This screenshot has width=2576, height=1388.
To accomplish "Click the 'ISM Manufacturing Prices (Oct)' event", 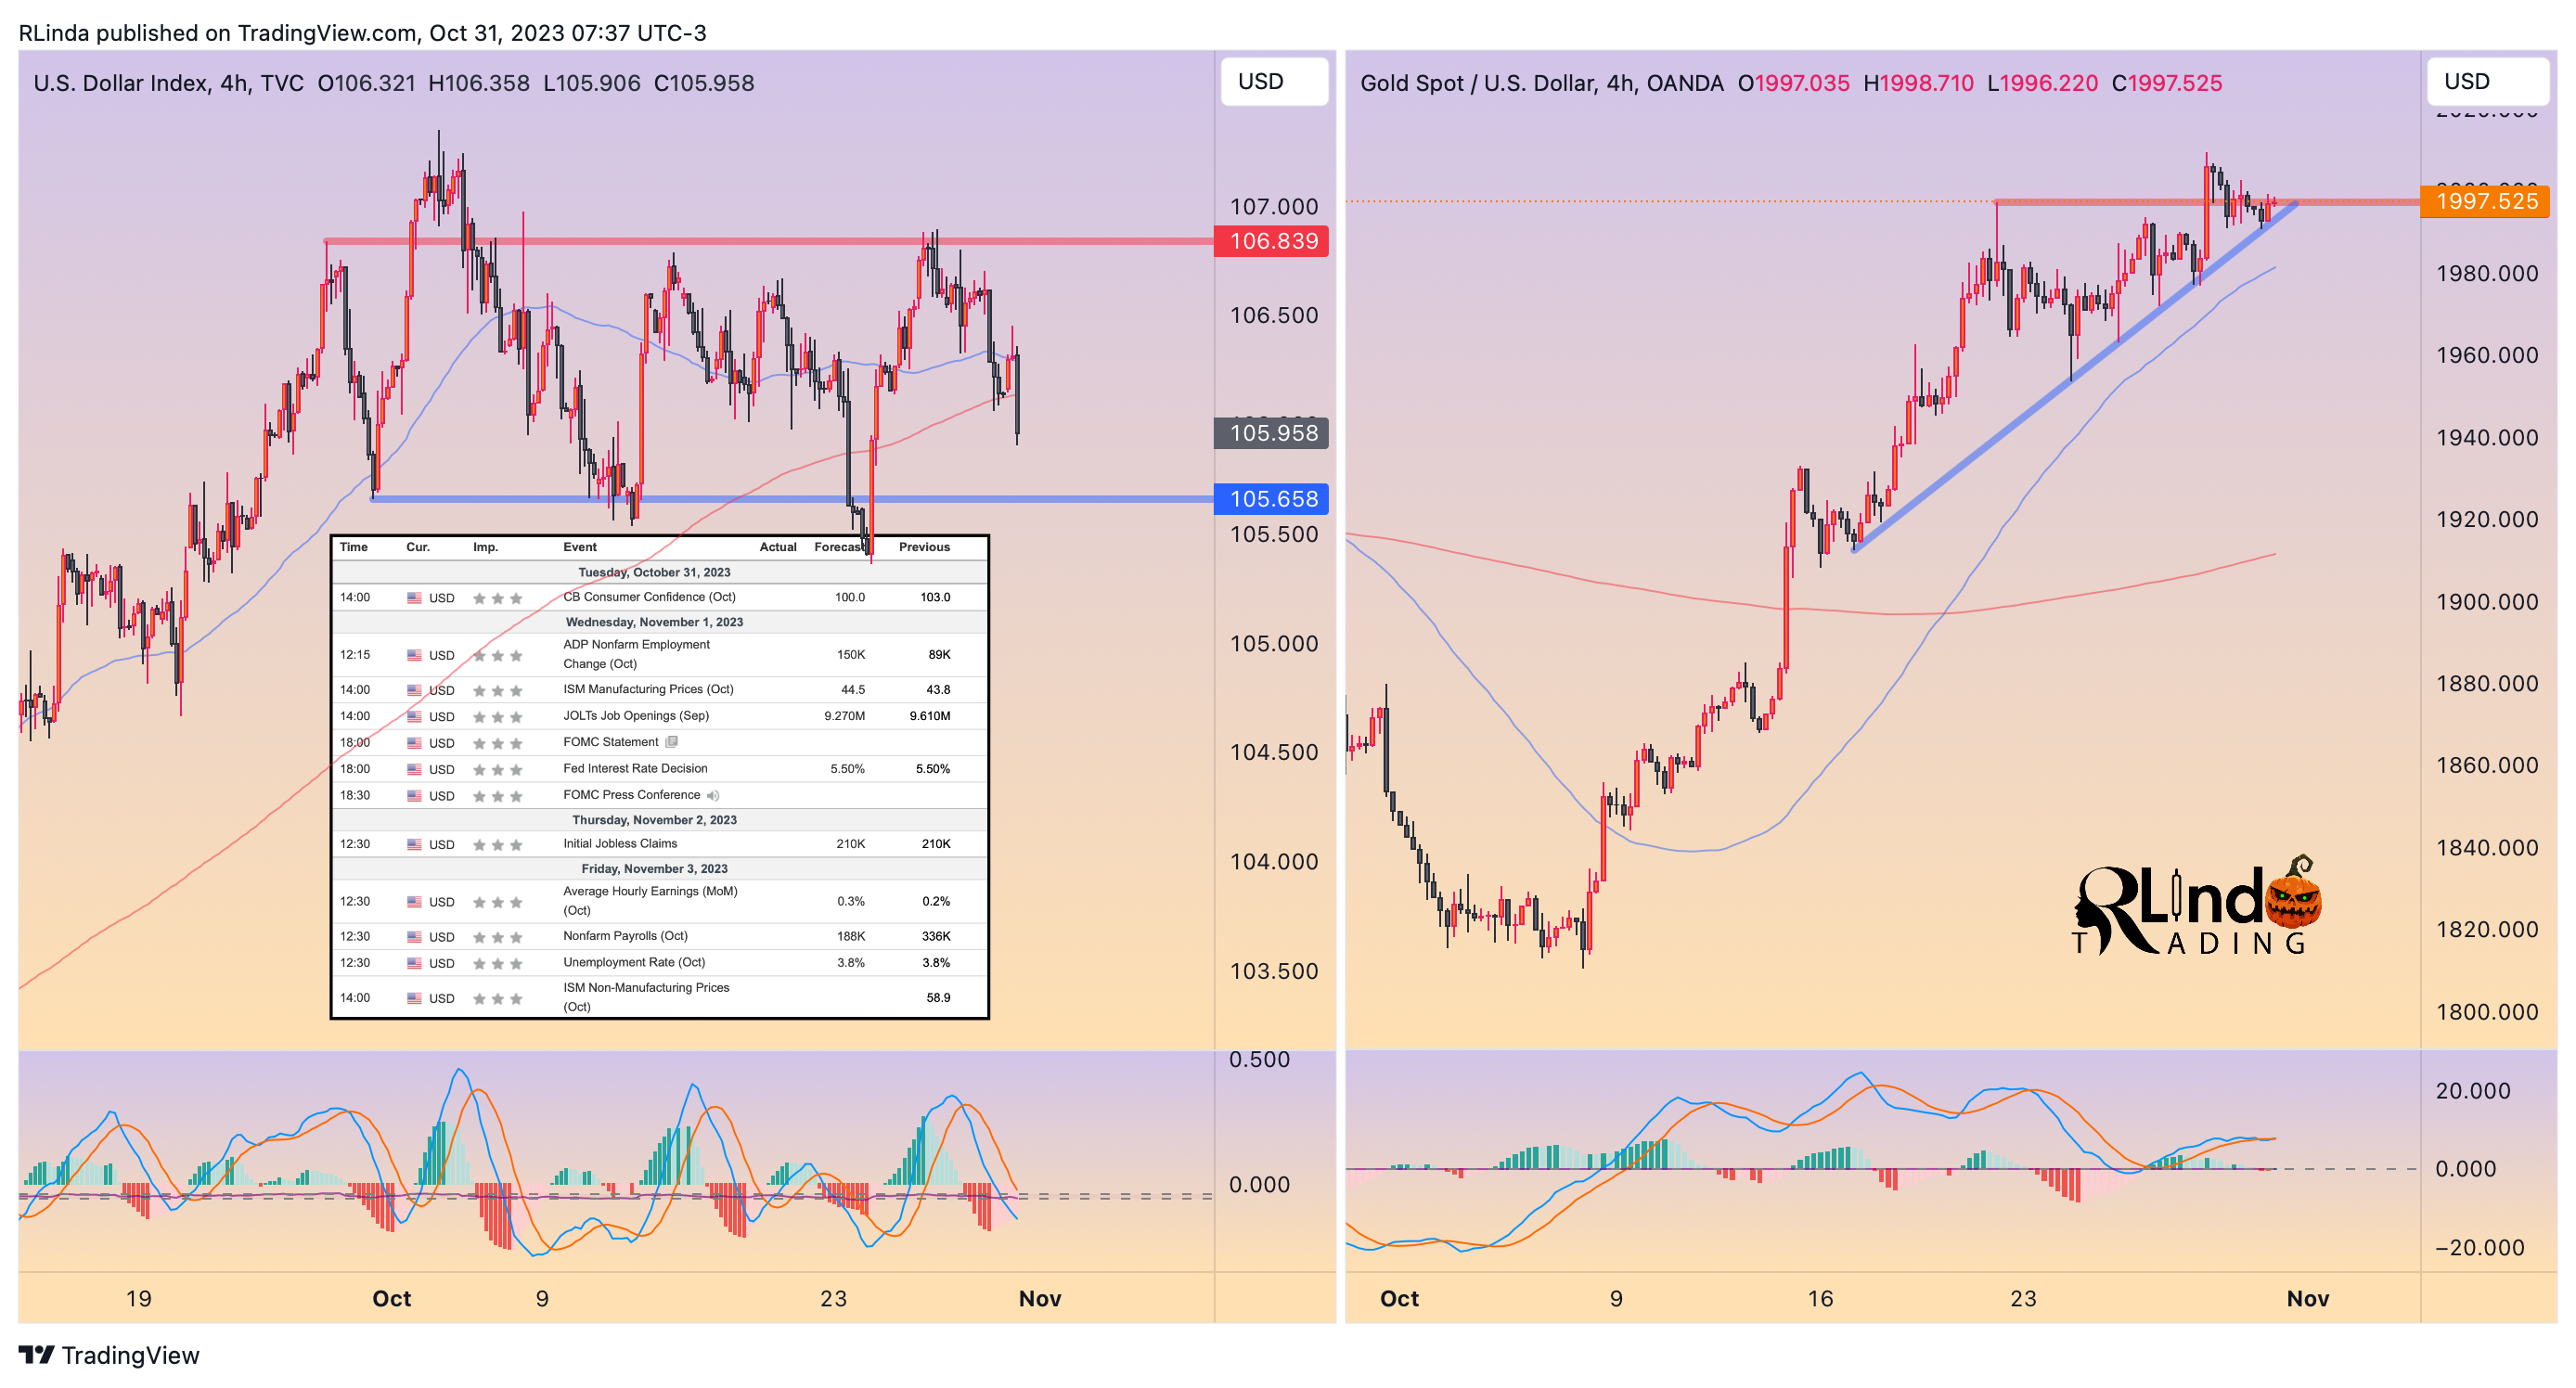I will tap(648, 689).
